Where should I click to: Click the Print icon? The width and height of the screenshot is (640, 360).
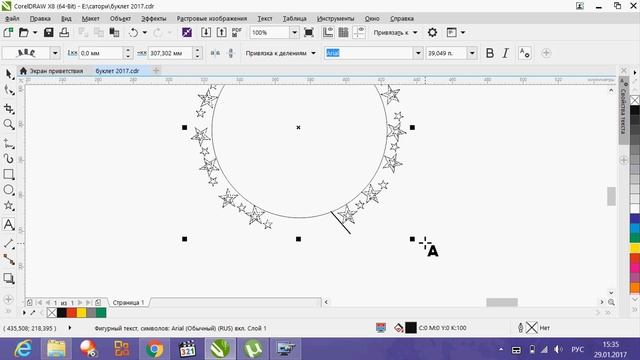64,32
